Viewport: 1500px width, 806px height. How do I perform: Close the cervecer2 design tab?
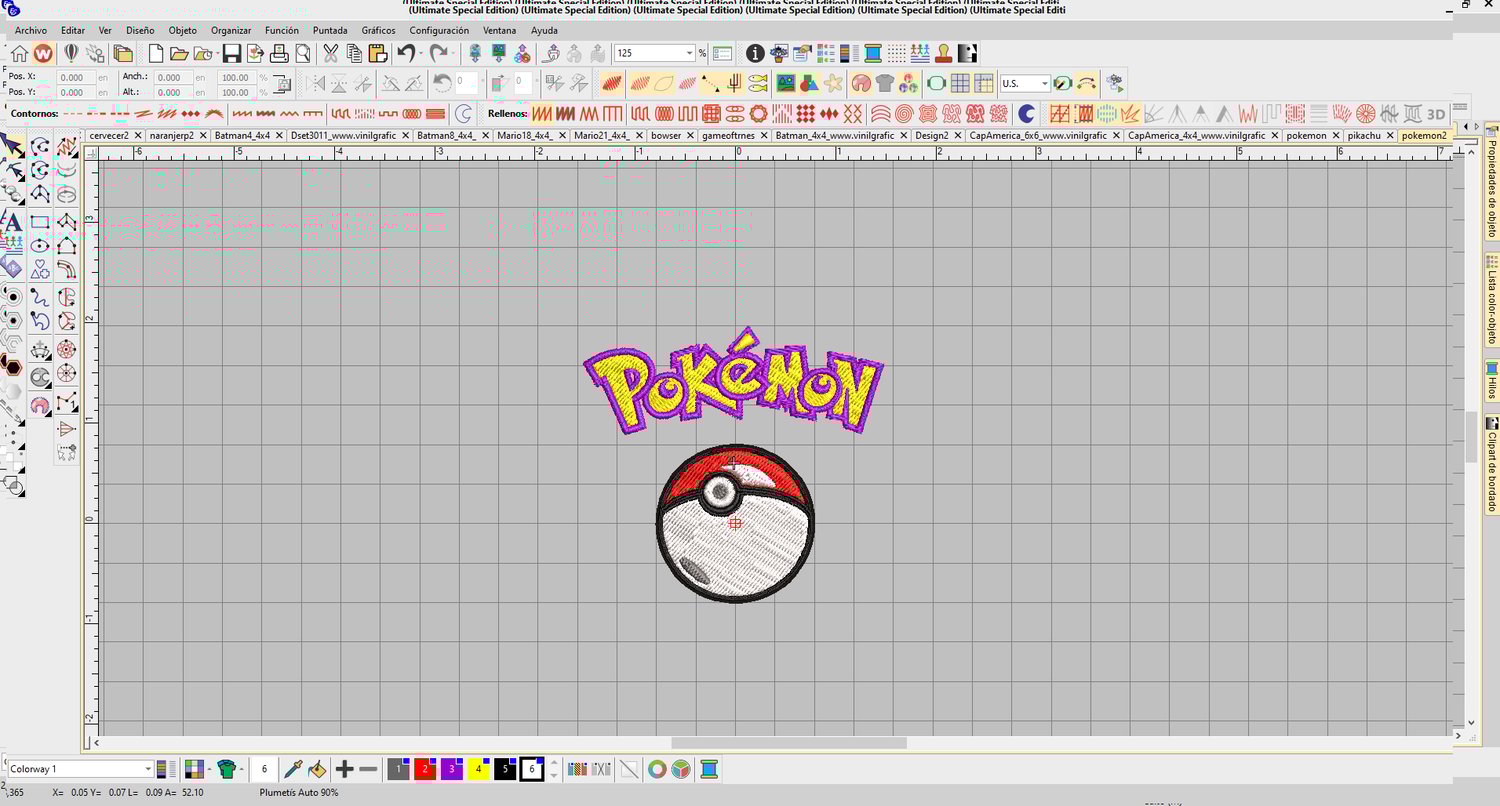point(139,135)
